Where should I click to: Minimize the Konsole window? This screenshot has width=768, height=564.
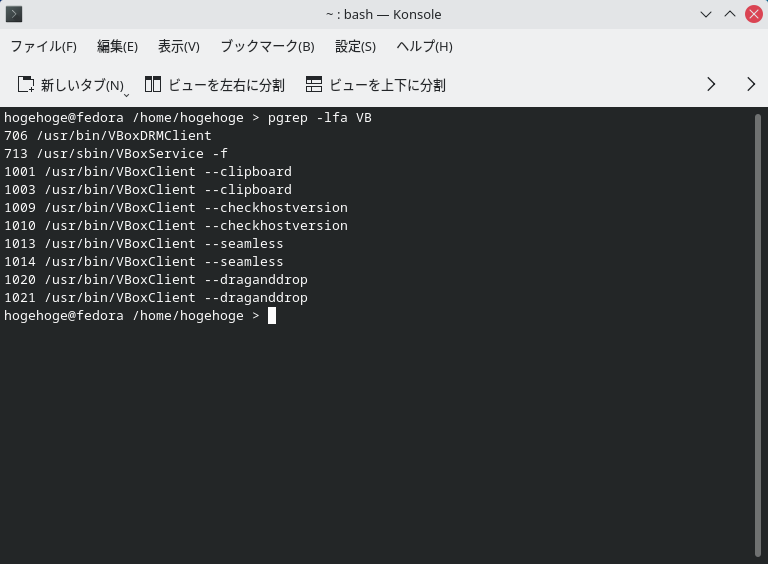(x=706, y=14)
